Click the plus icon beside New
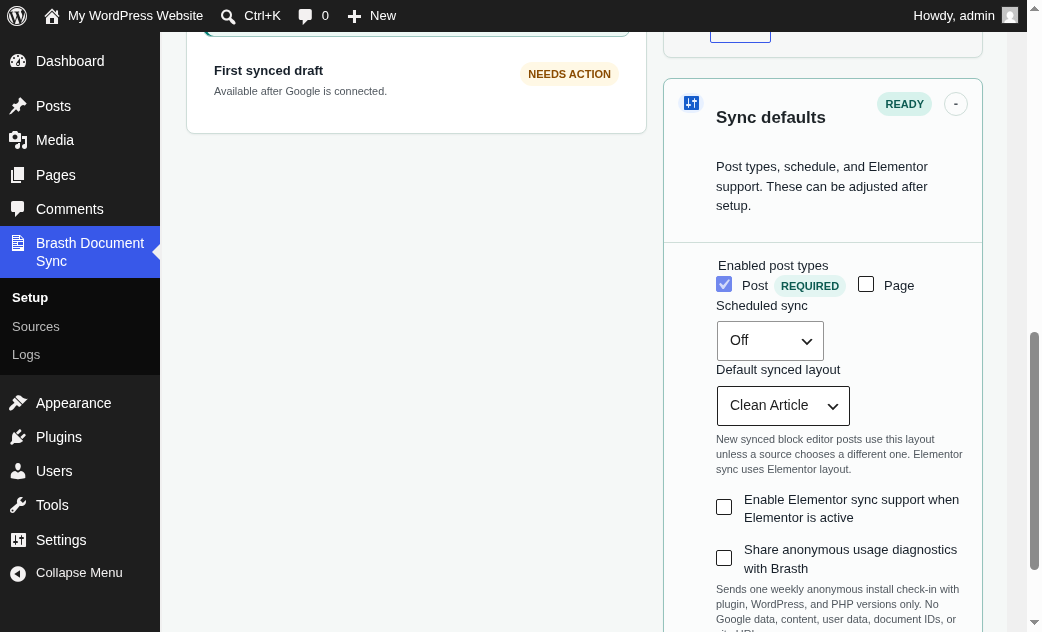 [354, 17]
